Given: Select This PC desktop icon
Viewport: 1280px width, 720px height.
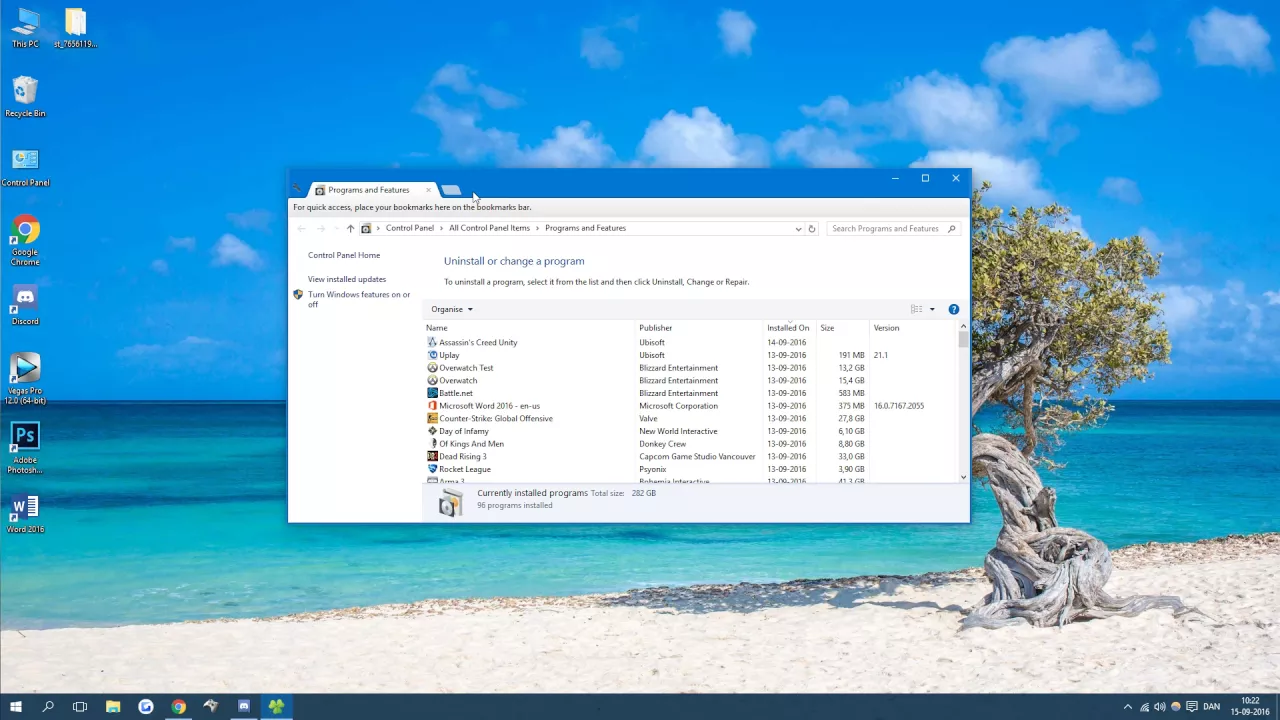Looking at the screenshot, I should pos(25,28).
